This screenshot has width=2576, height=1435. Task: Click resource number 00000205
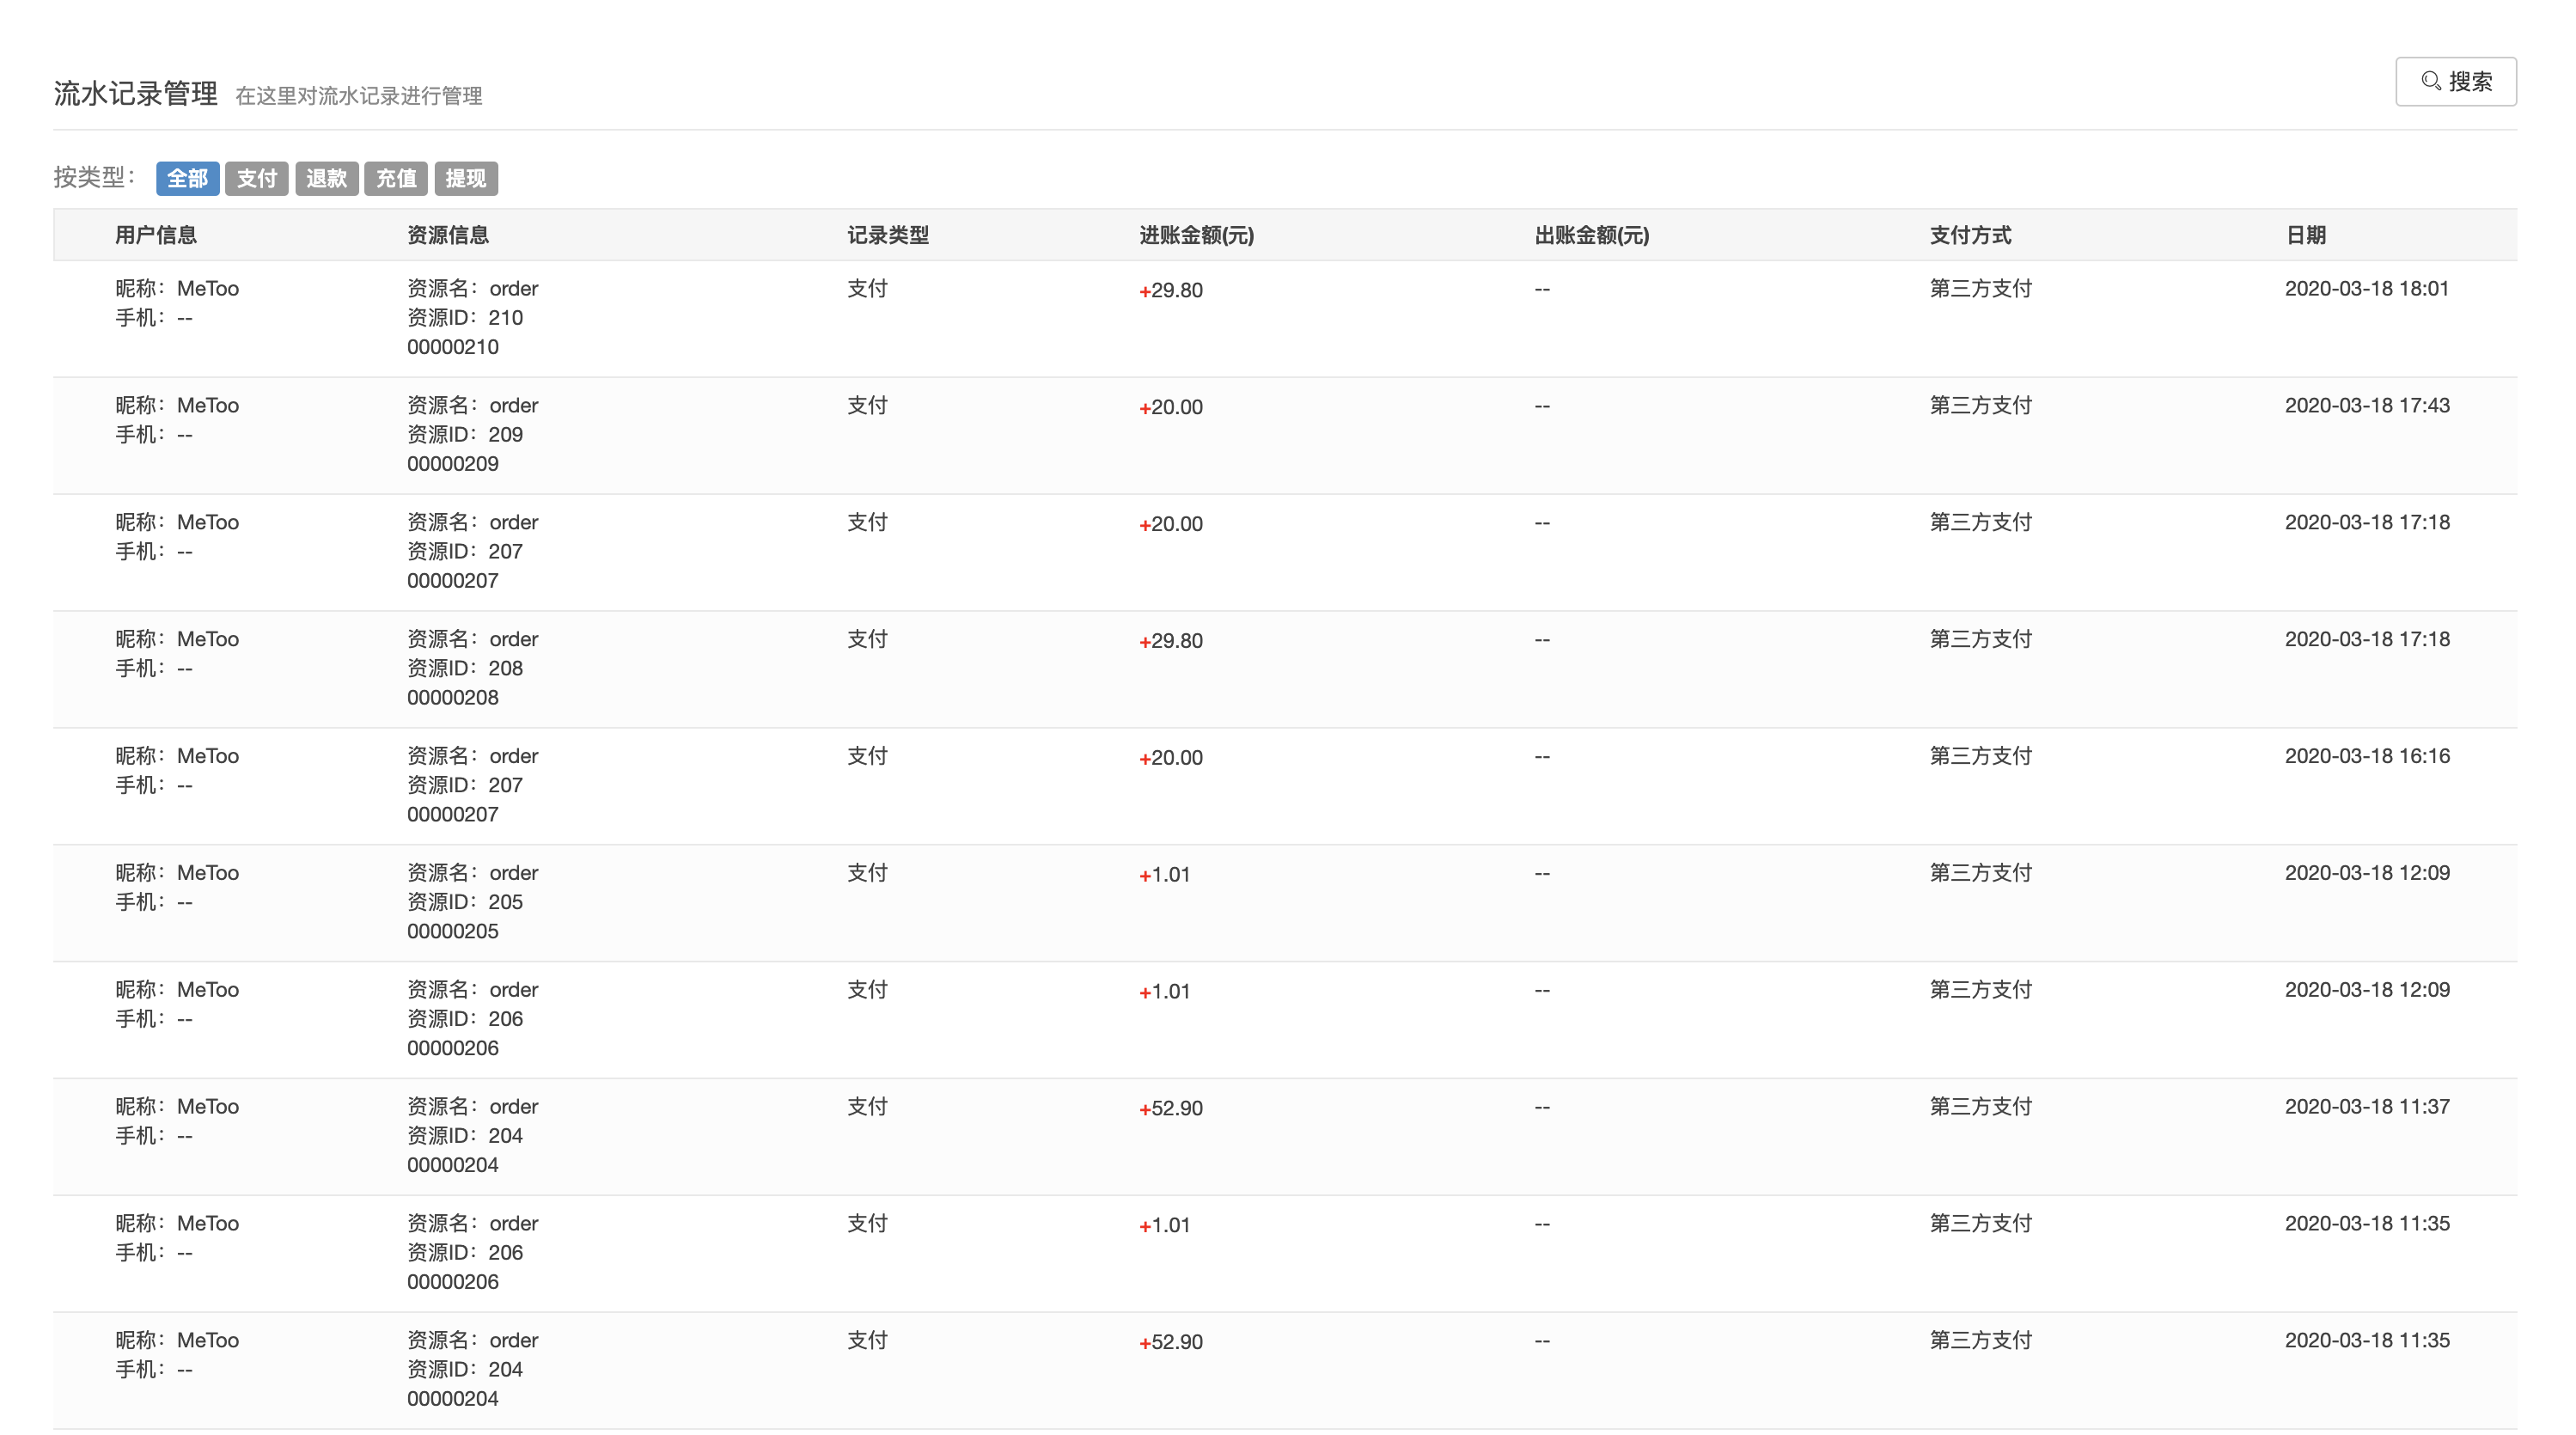pyautogui.click(x=453, y=931)
